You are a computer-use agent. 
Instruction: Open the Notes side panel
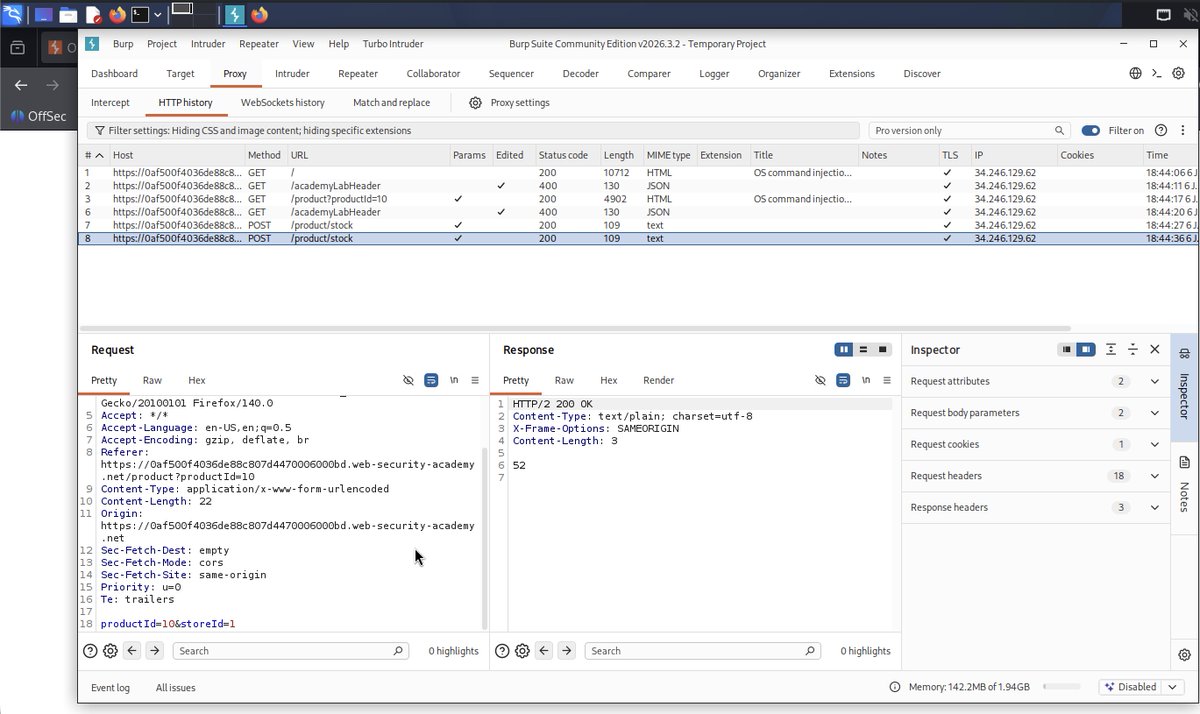(x=1184, y=484)
